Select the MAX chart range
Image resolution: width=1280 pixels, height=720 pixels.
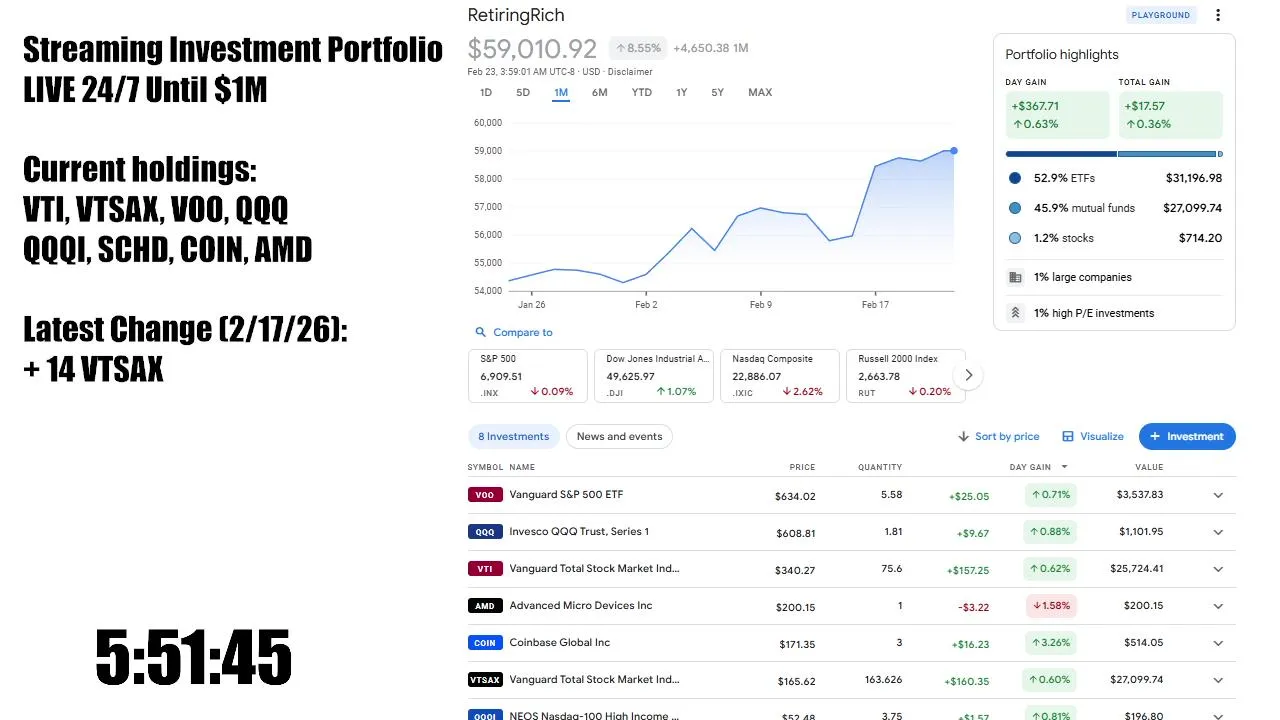pos(760,93)
